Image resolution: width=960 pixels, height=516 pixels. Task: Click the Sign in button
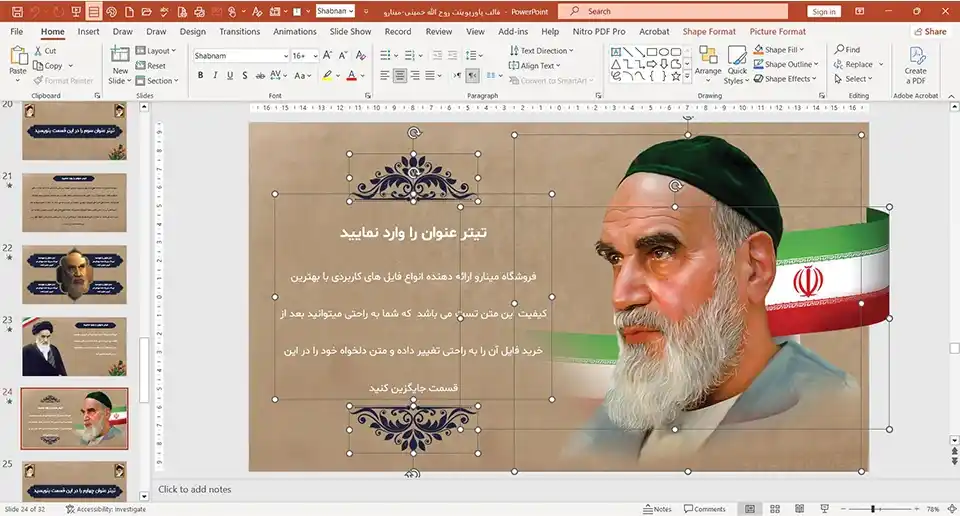(x=824, y=12)
